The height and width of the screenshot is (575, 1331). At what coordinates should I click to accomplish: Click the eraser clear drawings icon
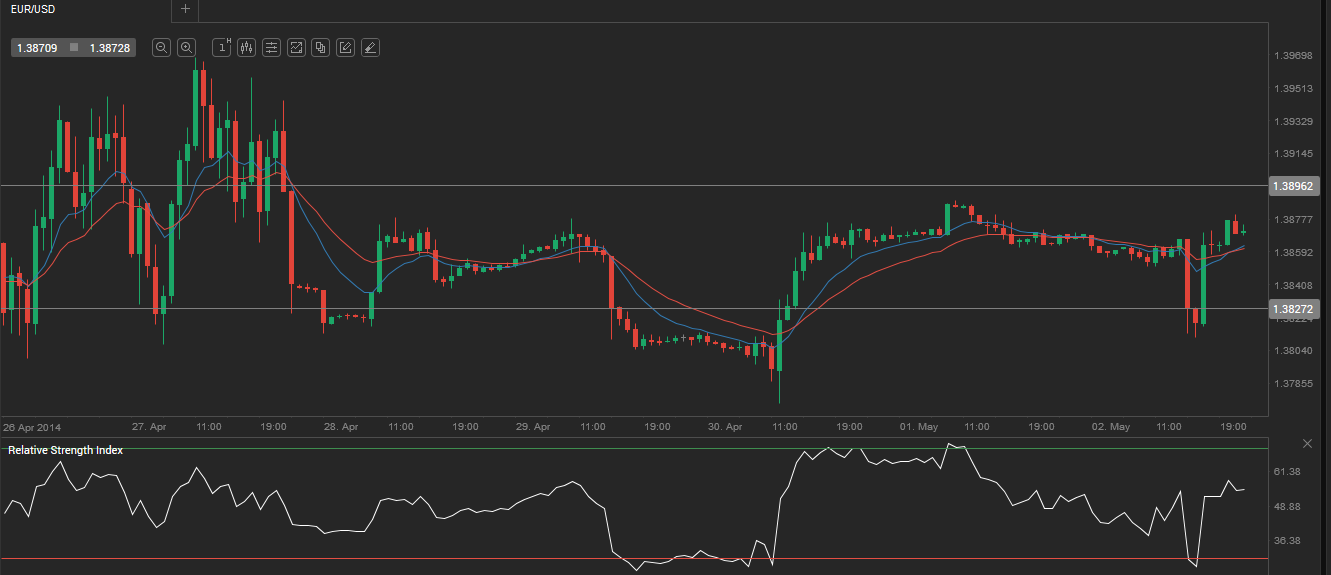(x=370, y=47)
